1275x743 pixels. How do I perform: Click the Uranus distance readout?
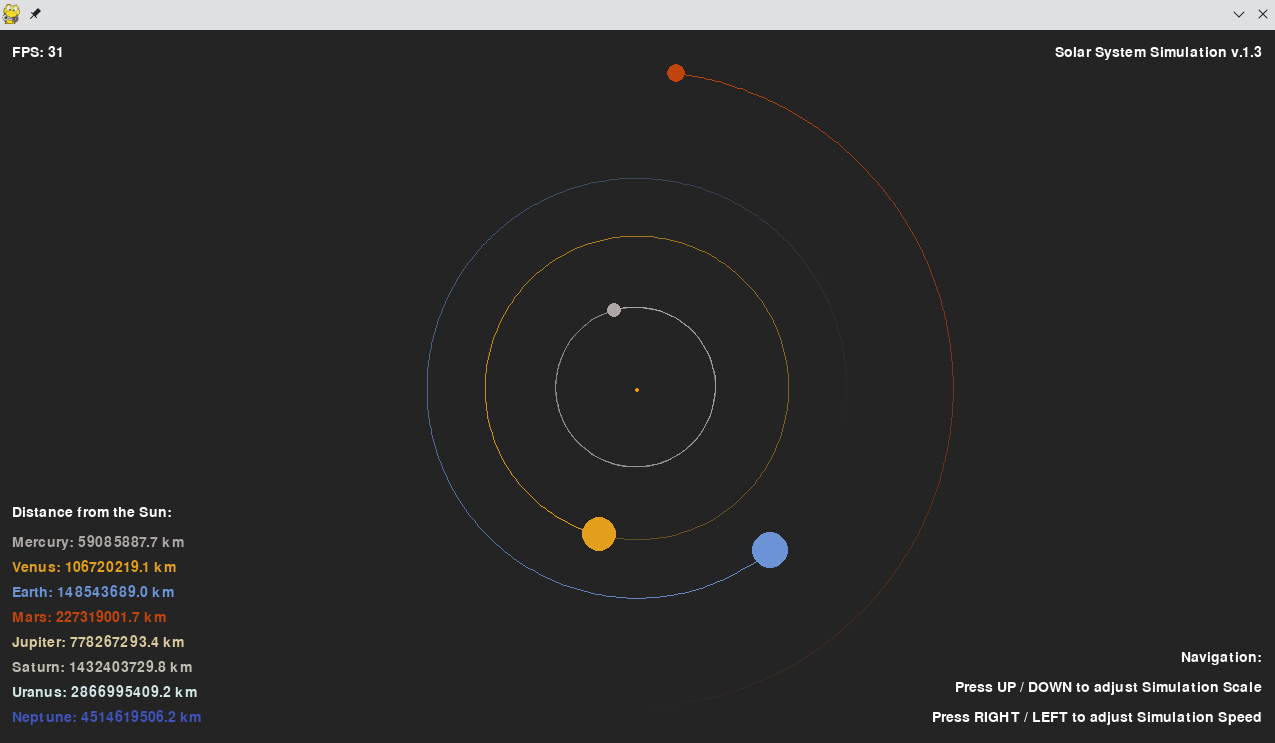click(x=105, y=692)
